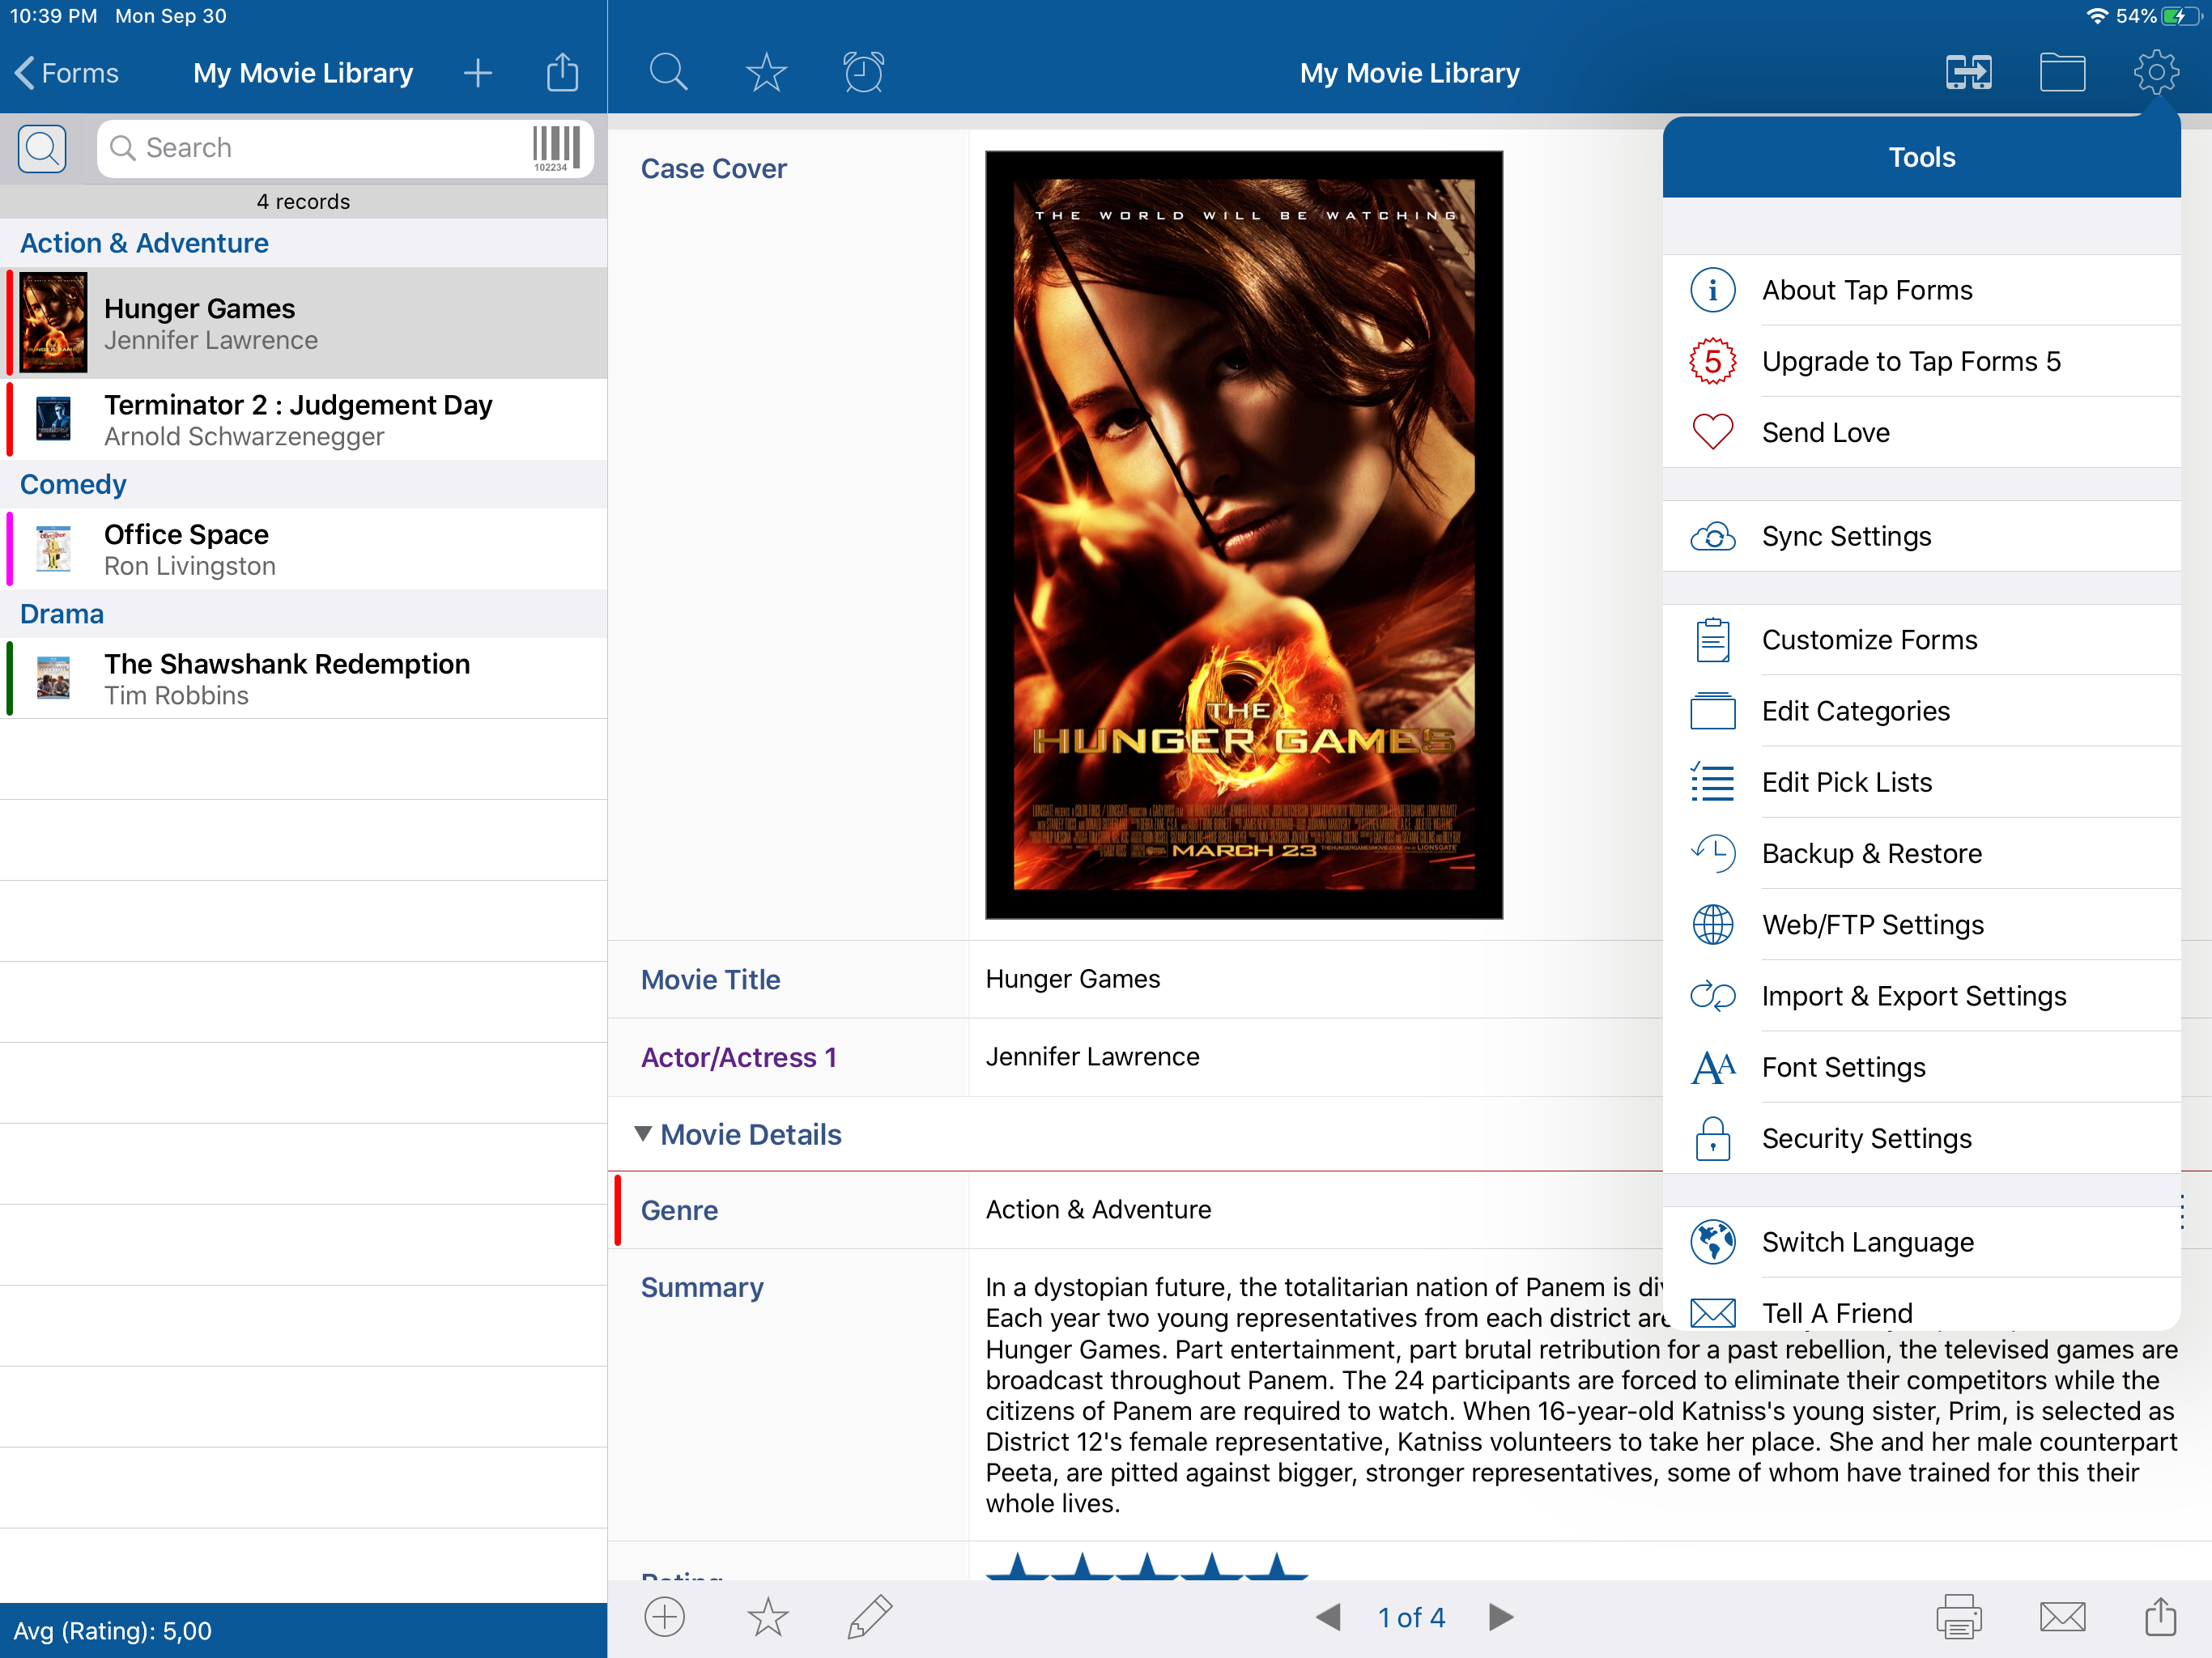Collapse the Movie Details section triangle
The width and height of the screenshot is (2212, 1658).
(x=643, y=1133)
